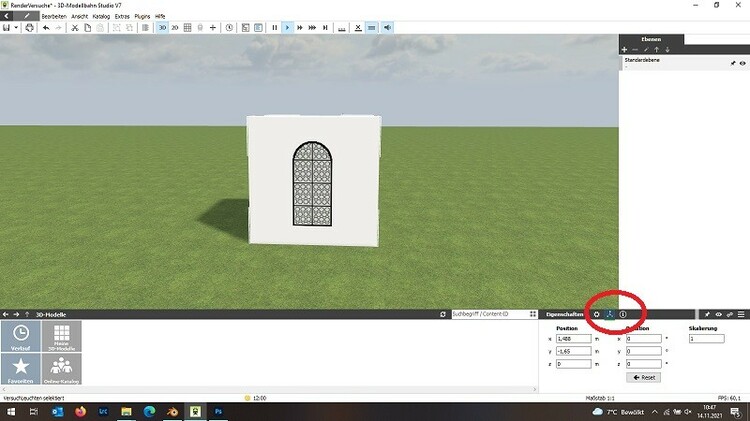
Task: Cut the selected object with scissors icon
Action: click(75, 28)
